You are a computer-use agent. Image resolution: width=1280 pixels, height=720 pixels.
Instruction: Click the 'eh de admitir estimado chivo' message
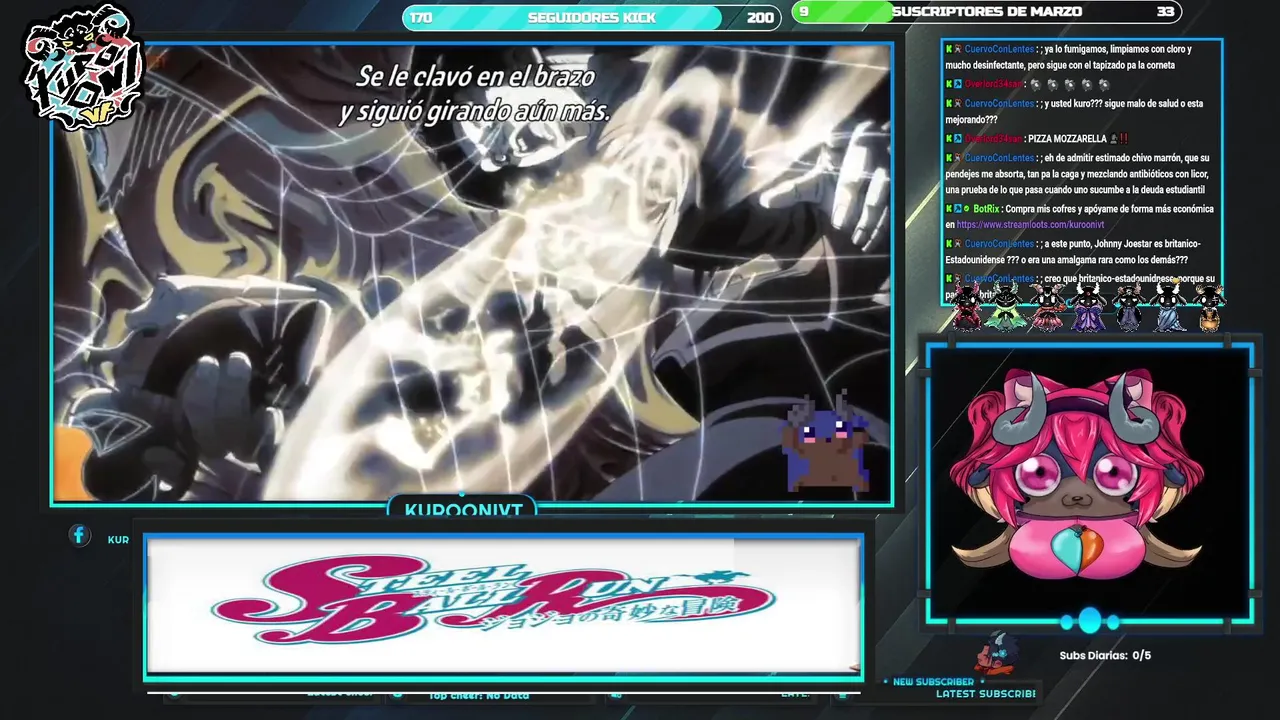[x=1078, y=174]
